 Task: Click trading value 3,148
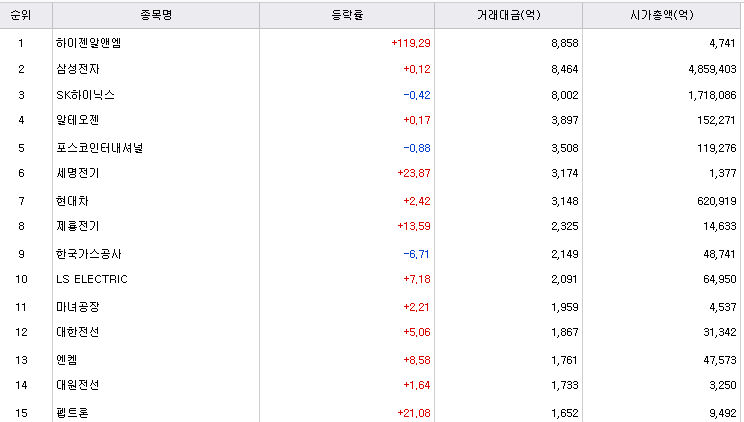pos(565,201)
